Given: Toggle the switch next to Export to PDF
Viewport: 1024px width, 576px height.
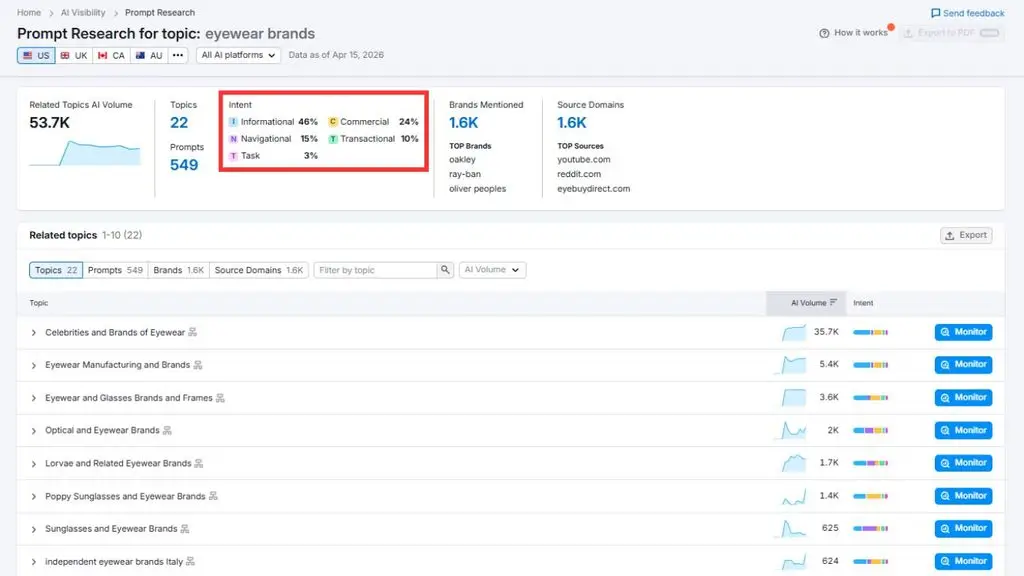Looking at the screenshot, I should pos(989,33).
